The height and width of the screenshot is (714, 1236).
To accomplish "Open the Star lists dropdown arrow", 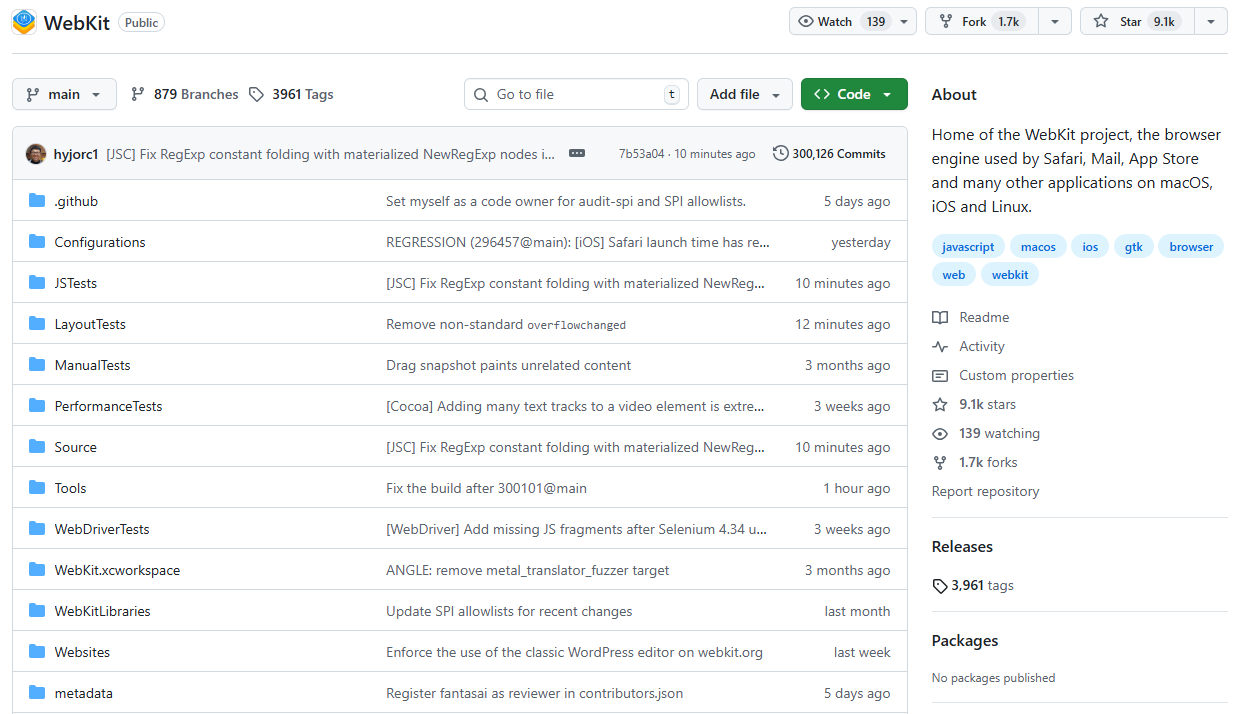I will (x=1211, y=21).
